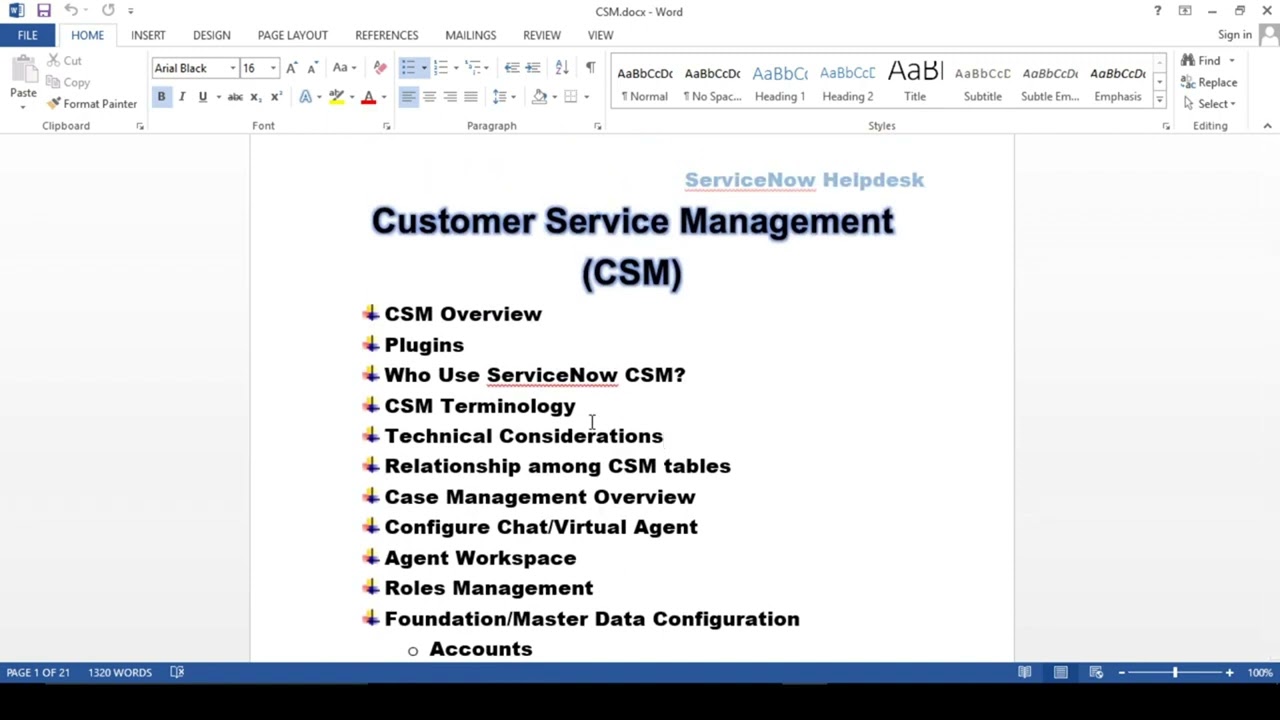Open Styles pane launcher
The height and width of the screenshot is (720, 1280).
[x=1165, y=126]
